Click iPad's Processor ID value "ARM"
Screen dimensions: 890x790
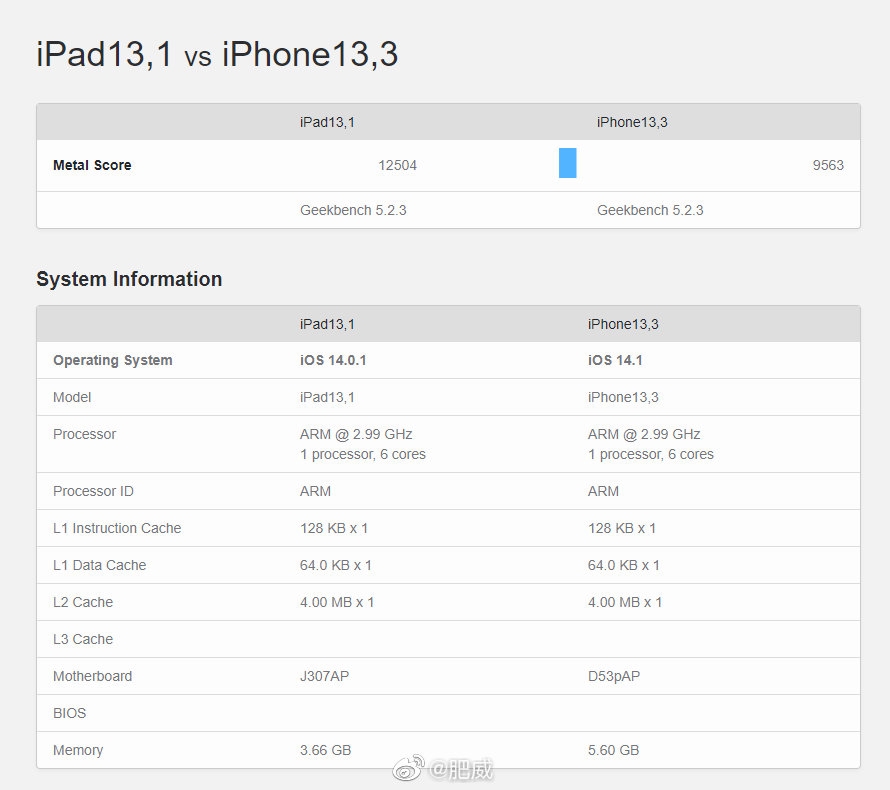(x=315, y=491)
